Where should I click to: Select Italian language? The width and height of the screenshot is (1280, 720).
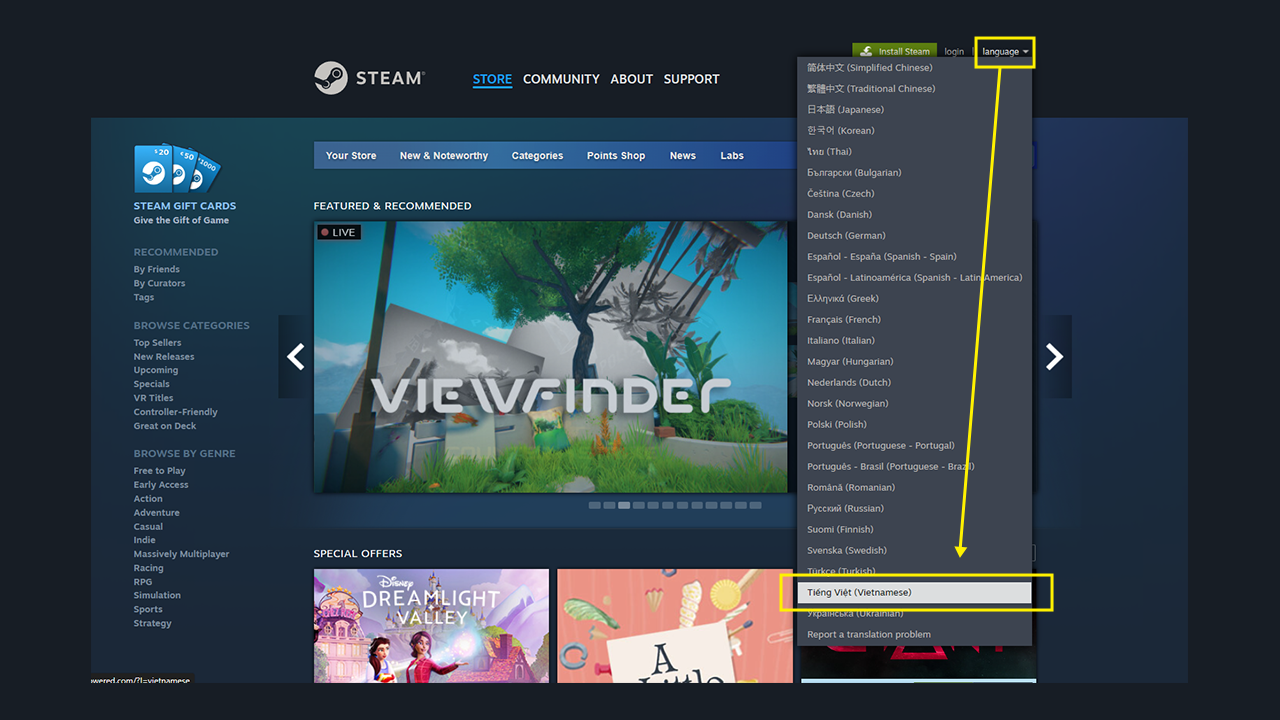[x=915, y=341]
